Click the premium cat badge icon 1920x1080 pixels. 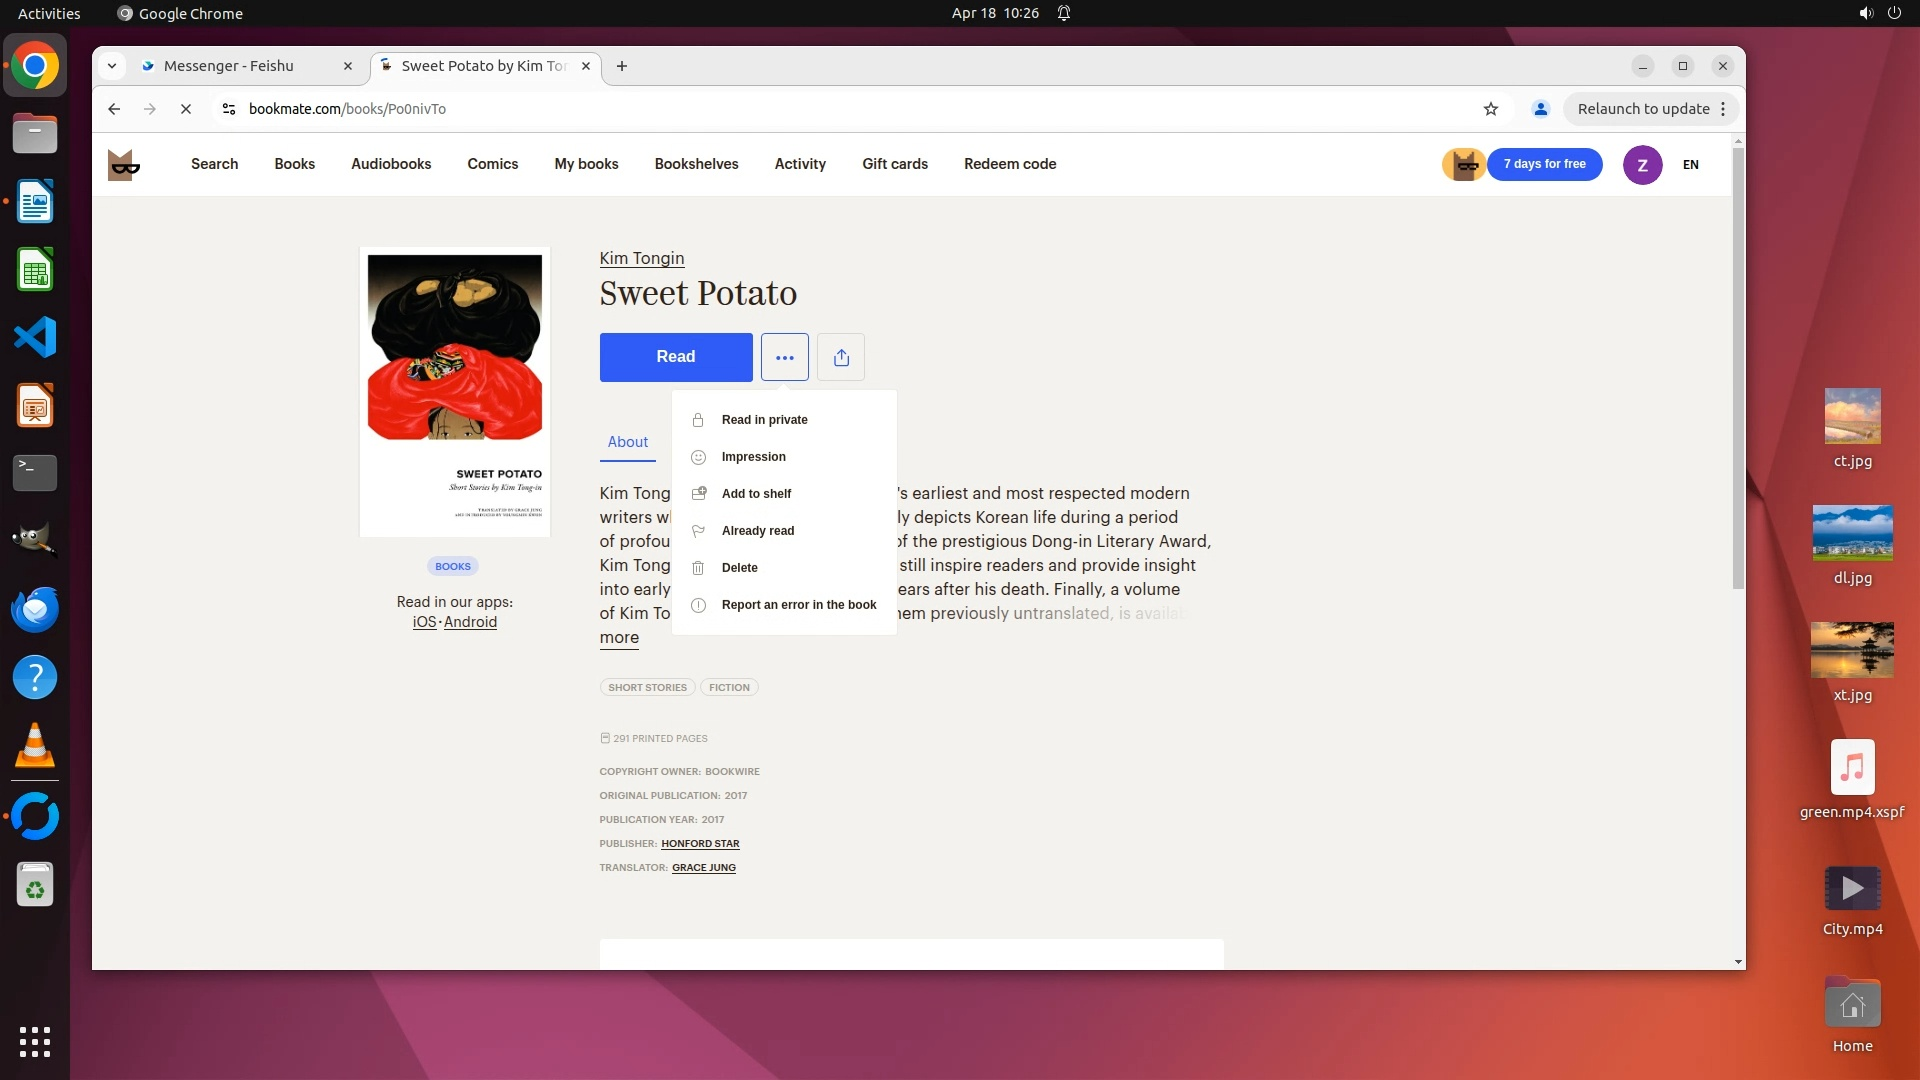[x=1464, y=165]
